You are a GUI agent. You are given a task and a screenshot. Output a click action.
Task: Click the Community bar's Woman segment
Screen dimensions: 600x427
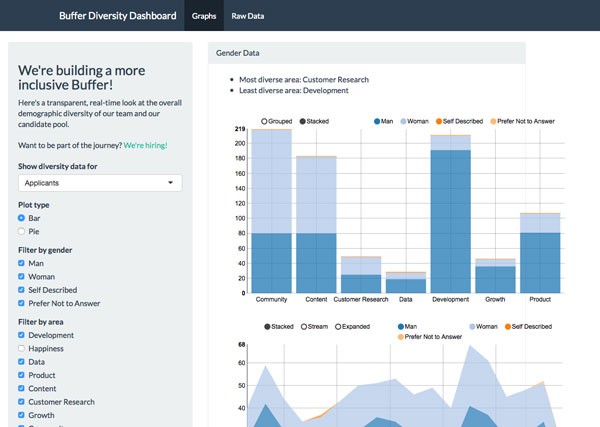pos(272,182)
